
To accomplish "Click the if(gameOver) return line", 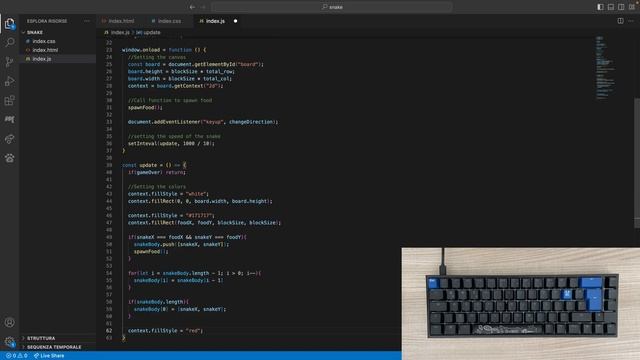I will pyautogui.click(x=157, y=173).
